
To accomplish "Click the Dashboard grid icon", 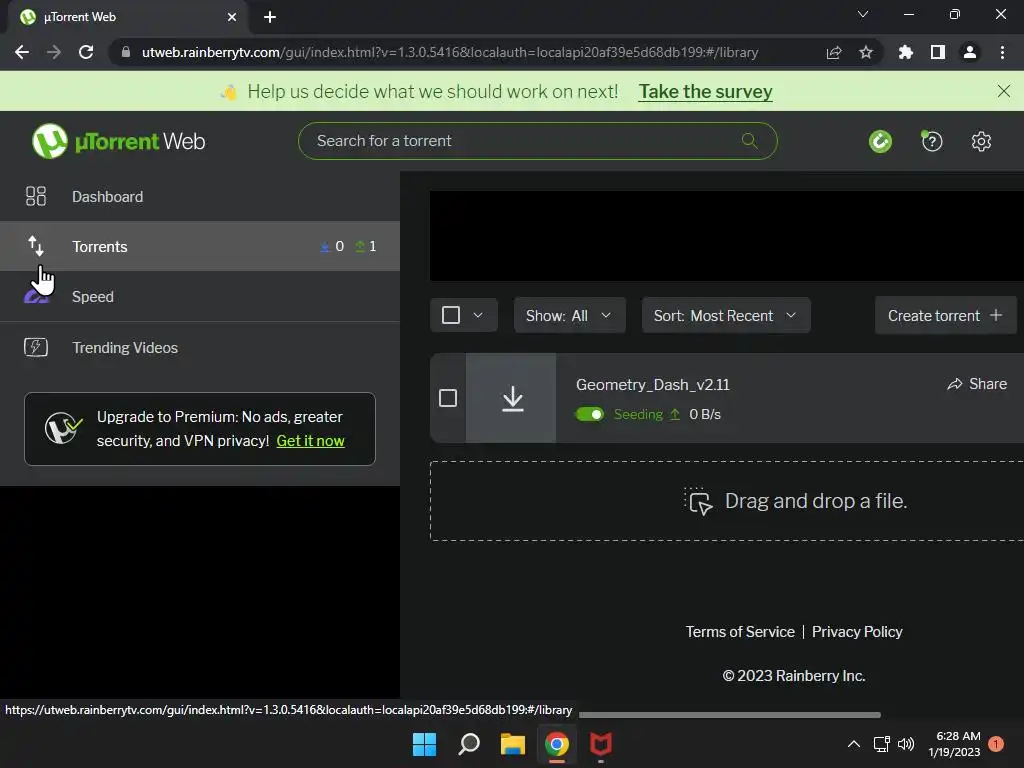I will (36, 196).
